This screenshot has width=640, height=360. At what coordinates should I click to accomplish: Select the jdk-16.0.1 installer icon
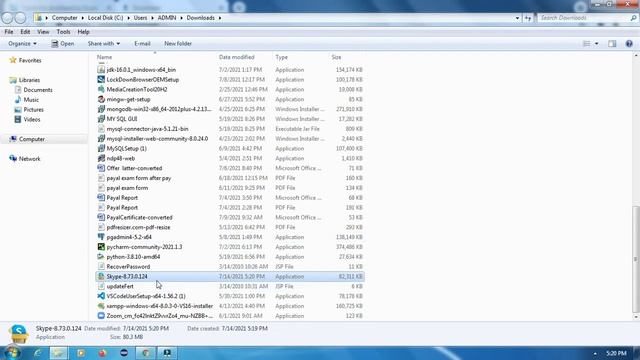[101, 70]
